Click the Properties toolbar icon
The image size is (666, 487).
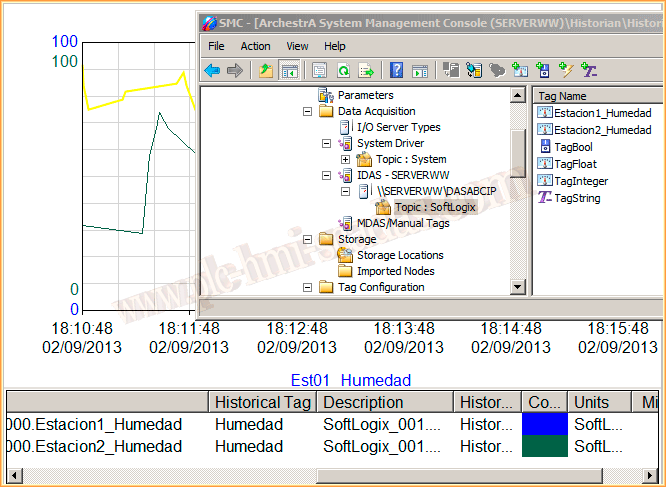(319, 70)
